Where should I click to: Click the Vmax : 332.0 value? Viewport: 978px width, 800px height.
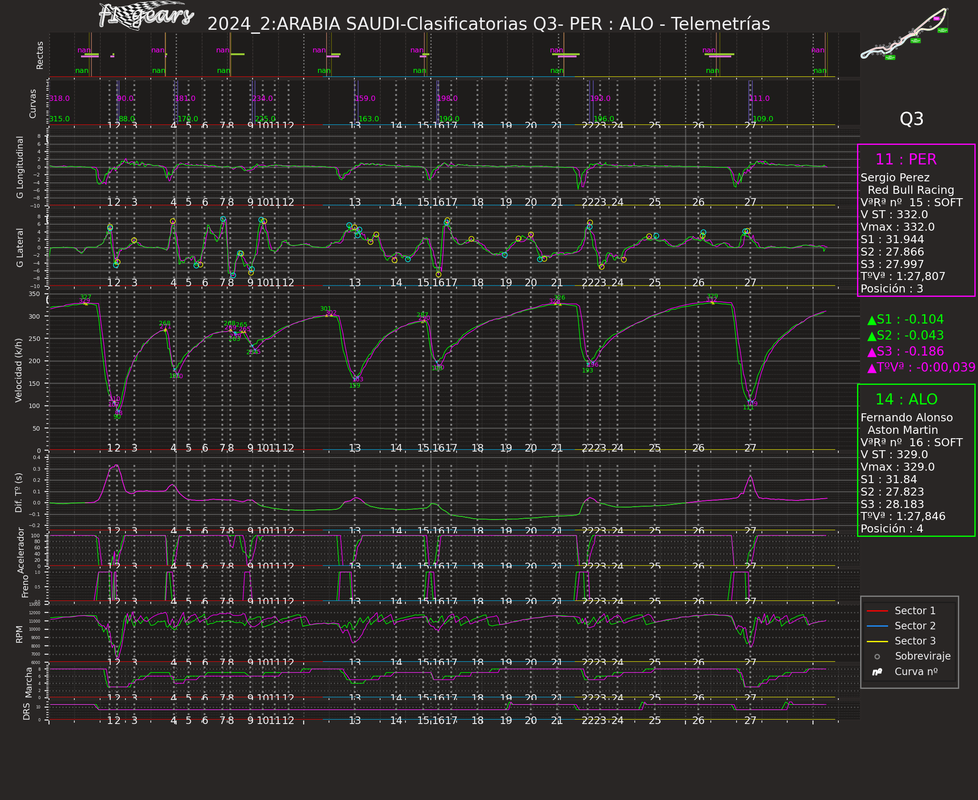[x=897, y=227]
